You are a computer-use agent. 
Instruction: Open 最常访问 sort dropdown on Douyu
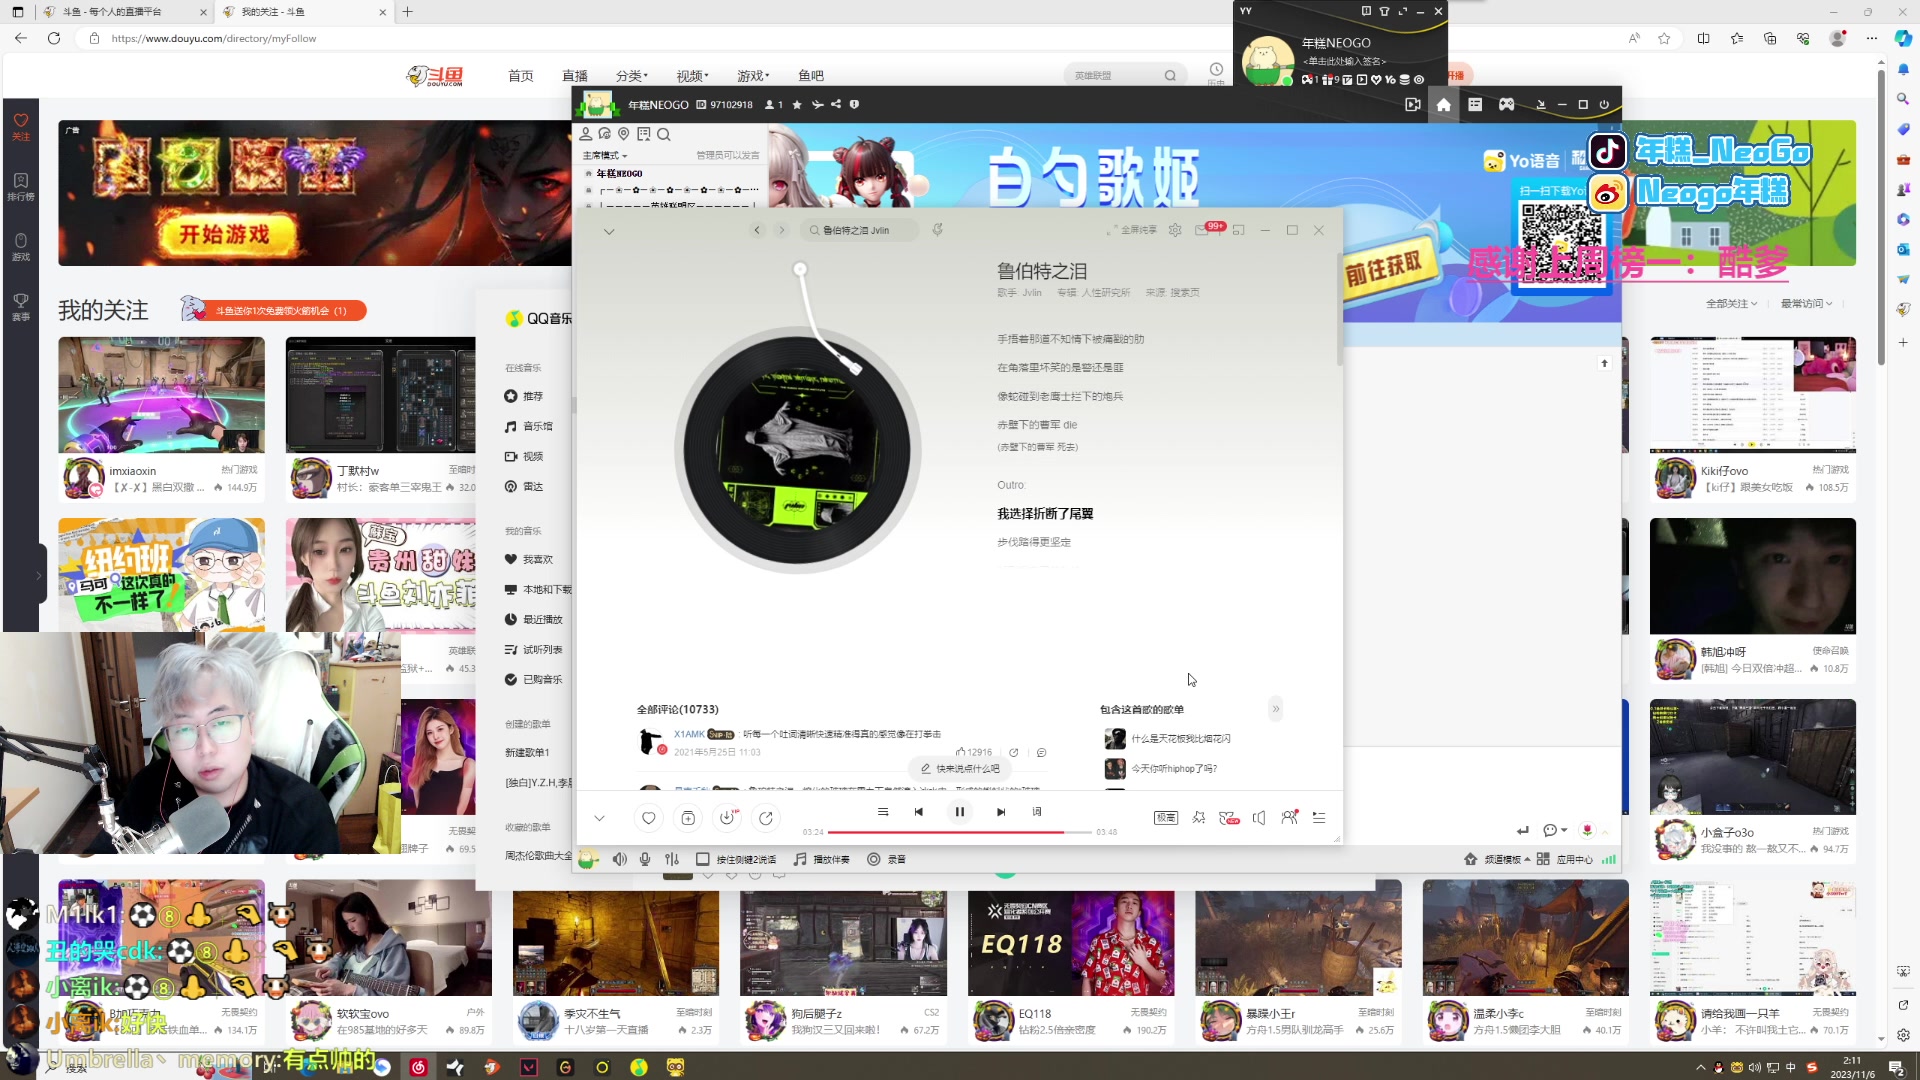[x=1806, y=303]
